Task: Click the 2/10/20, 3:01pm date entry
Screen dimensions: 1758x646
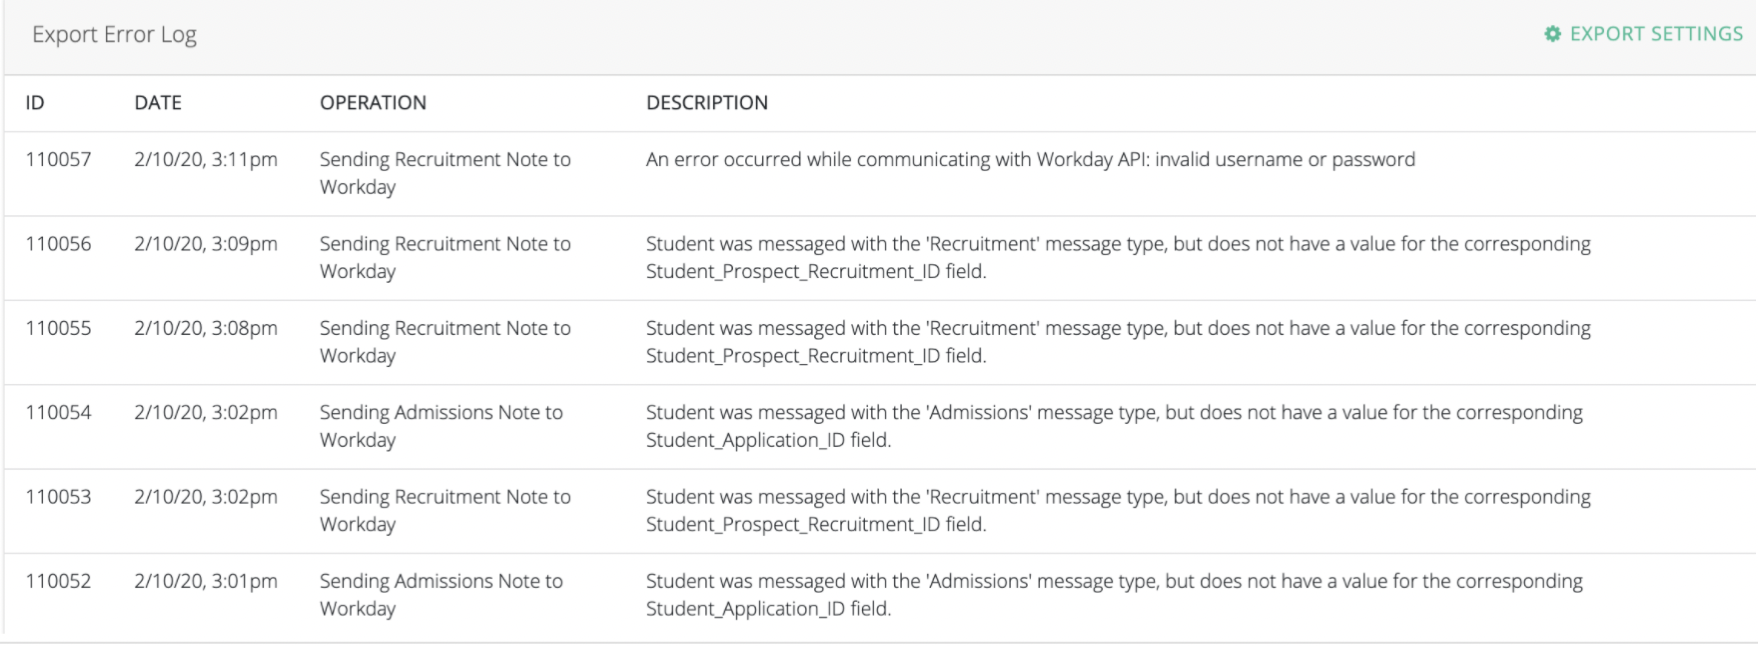Action: coord(206,581)
